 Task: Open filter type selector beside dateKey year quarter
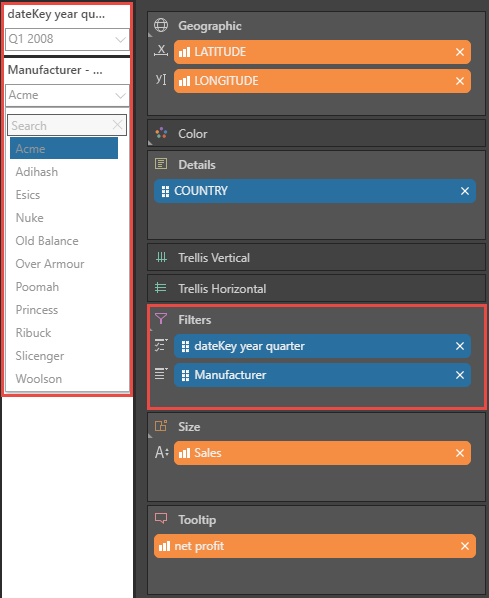click(x=161, y=345)
